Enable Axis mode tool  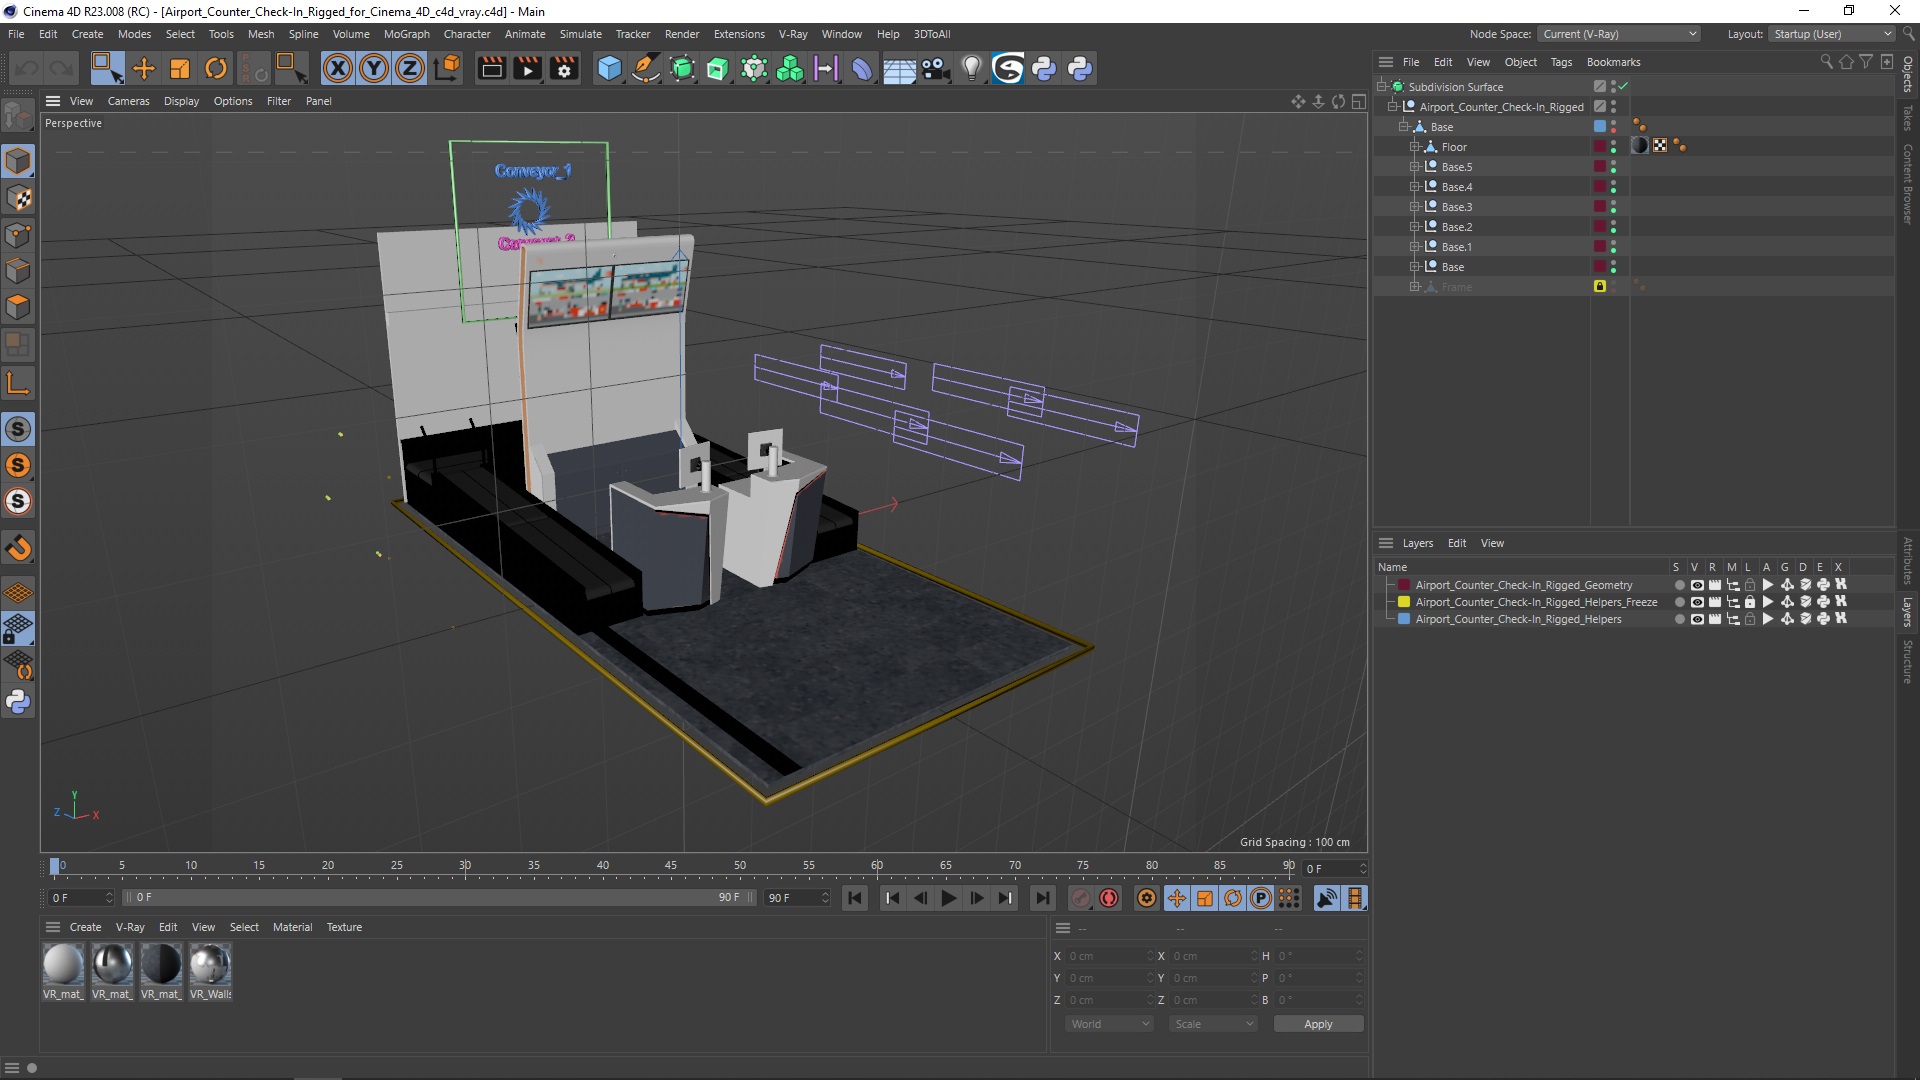tap(18, 383)
